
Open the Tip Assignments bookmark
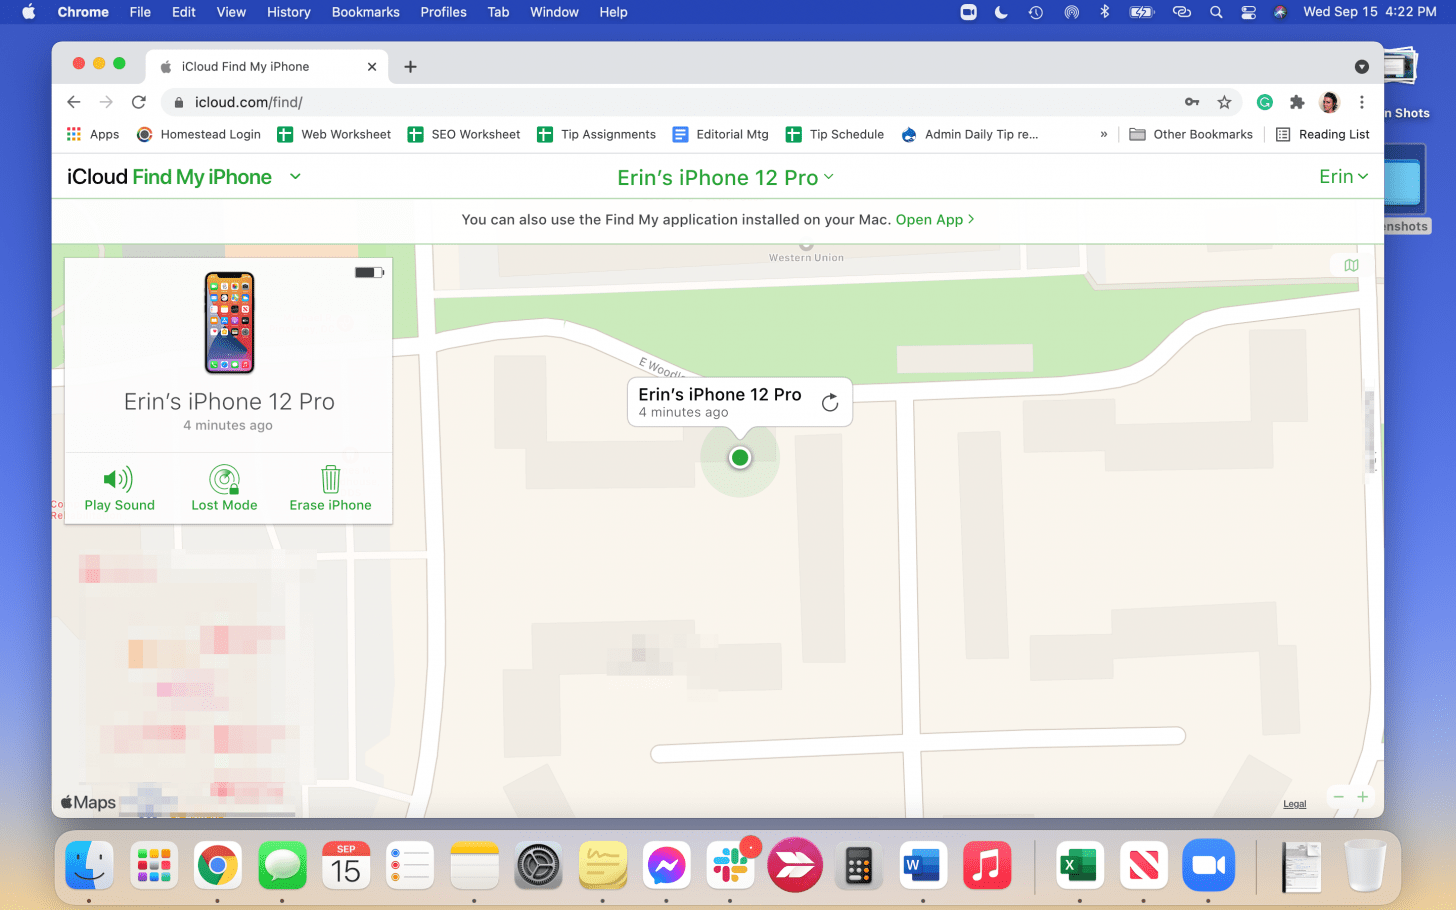[597, 134]
